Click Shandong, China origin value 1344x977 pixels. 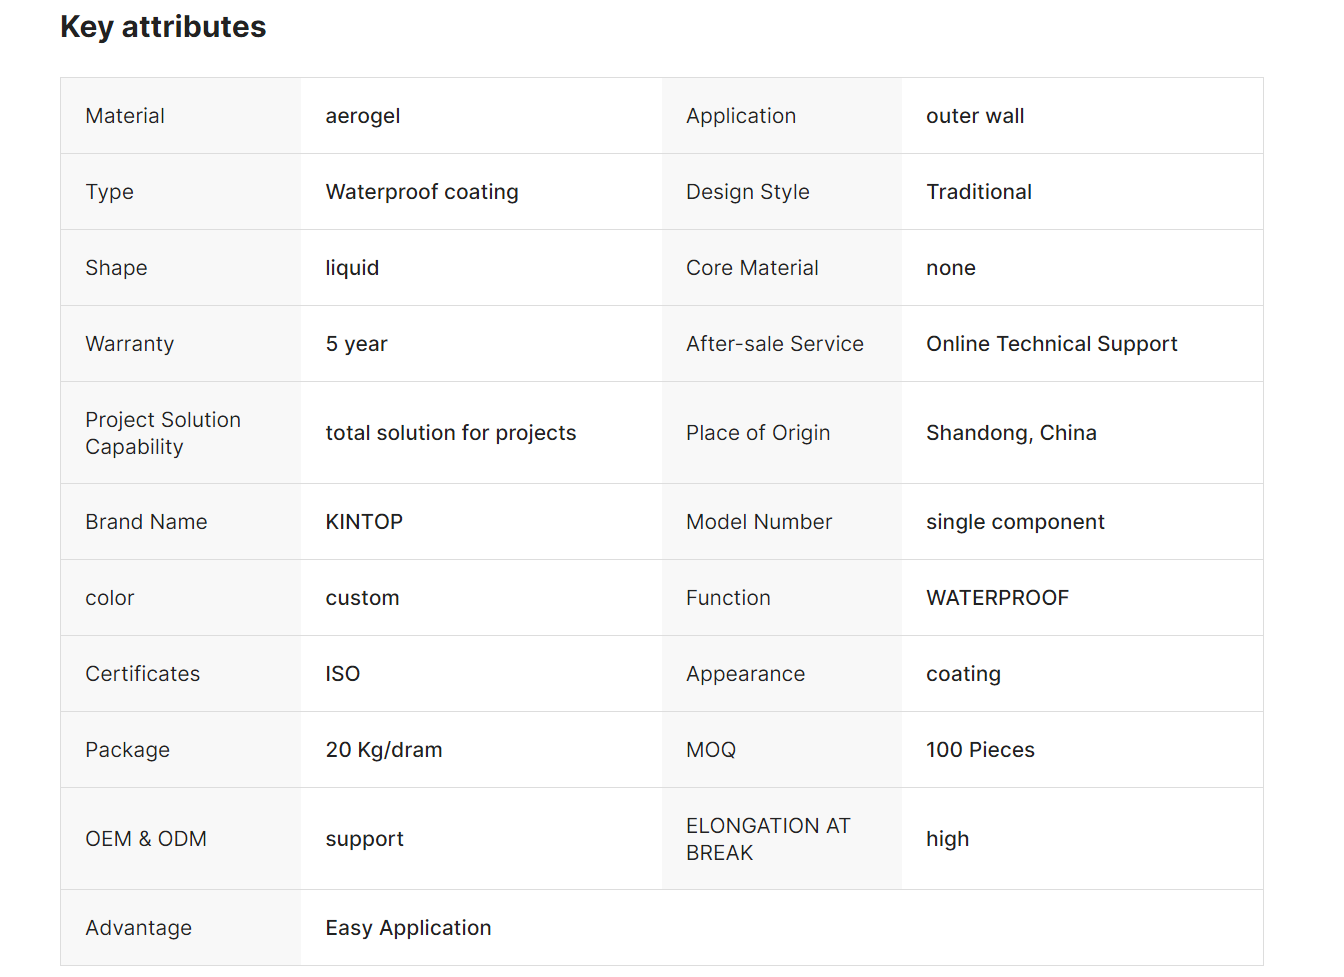click(1010, 433)
